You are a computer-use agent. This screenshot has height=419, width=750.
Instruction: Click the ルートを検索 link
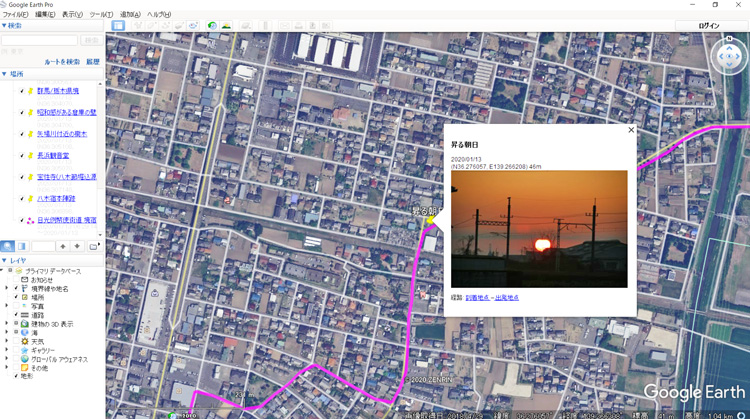(62, 62)
